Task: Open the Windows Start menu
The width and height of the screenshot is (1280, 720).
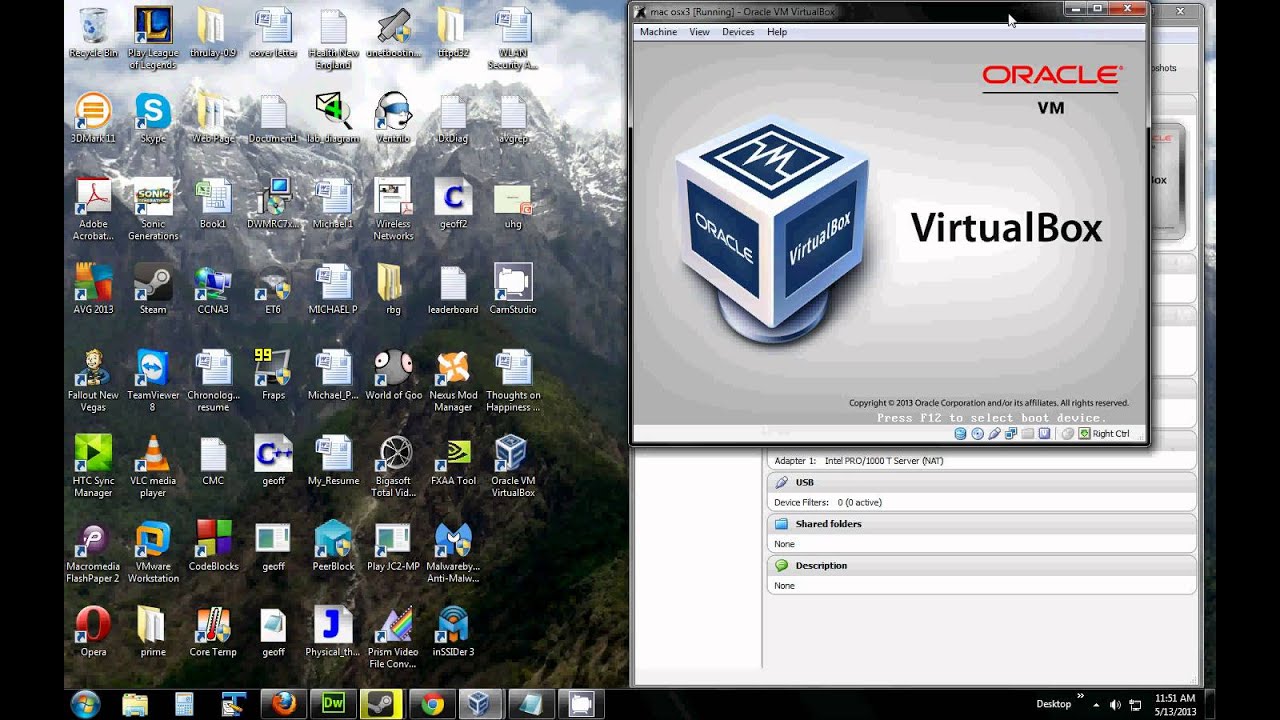Action: (85, 704)
